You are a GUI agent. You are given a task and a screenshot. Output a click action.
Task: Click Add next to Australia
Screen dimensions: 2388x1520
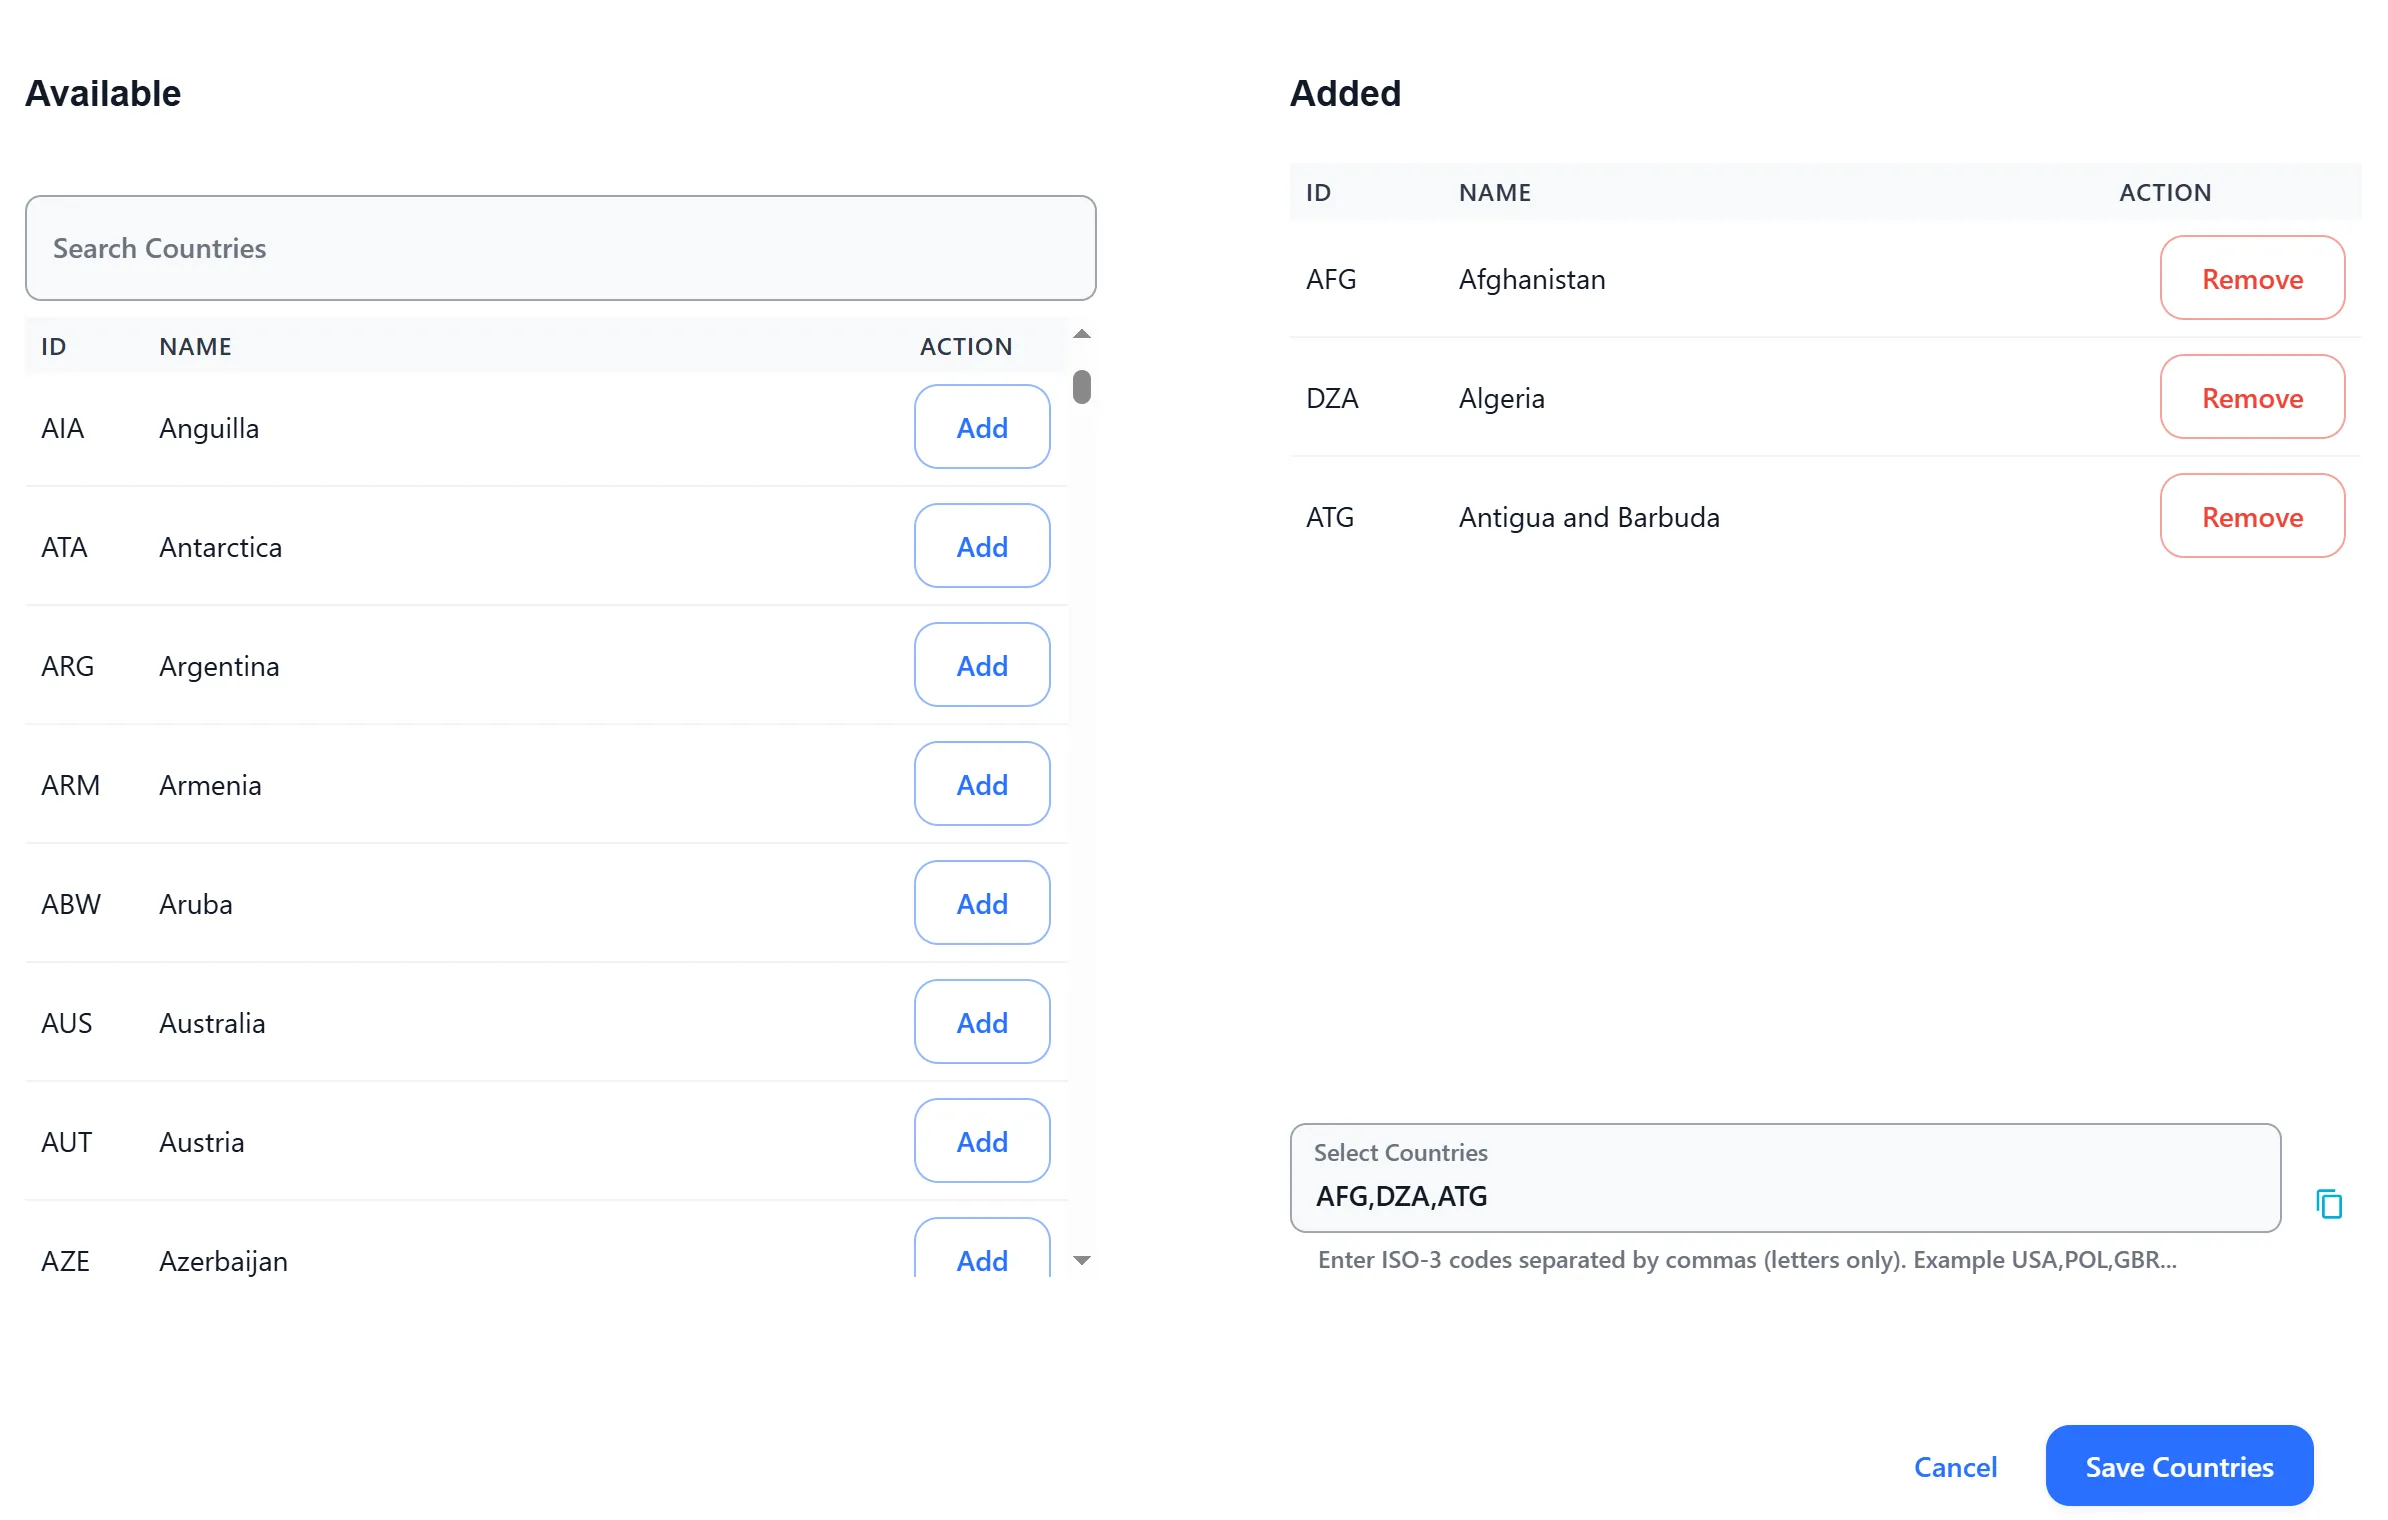981,1023
